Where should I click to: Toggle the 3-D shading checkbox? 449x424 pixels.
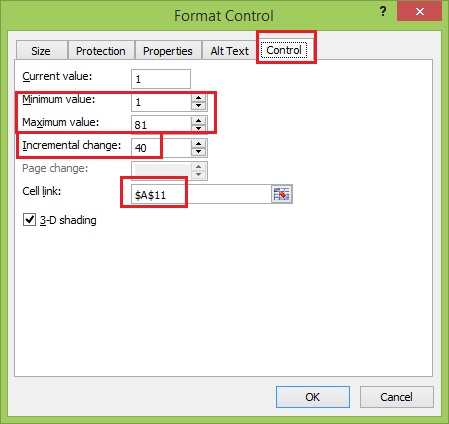(x=29, y=220)
